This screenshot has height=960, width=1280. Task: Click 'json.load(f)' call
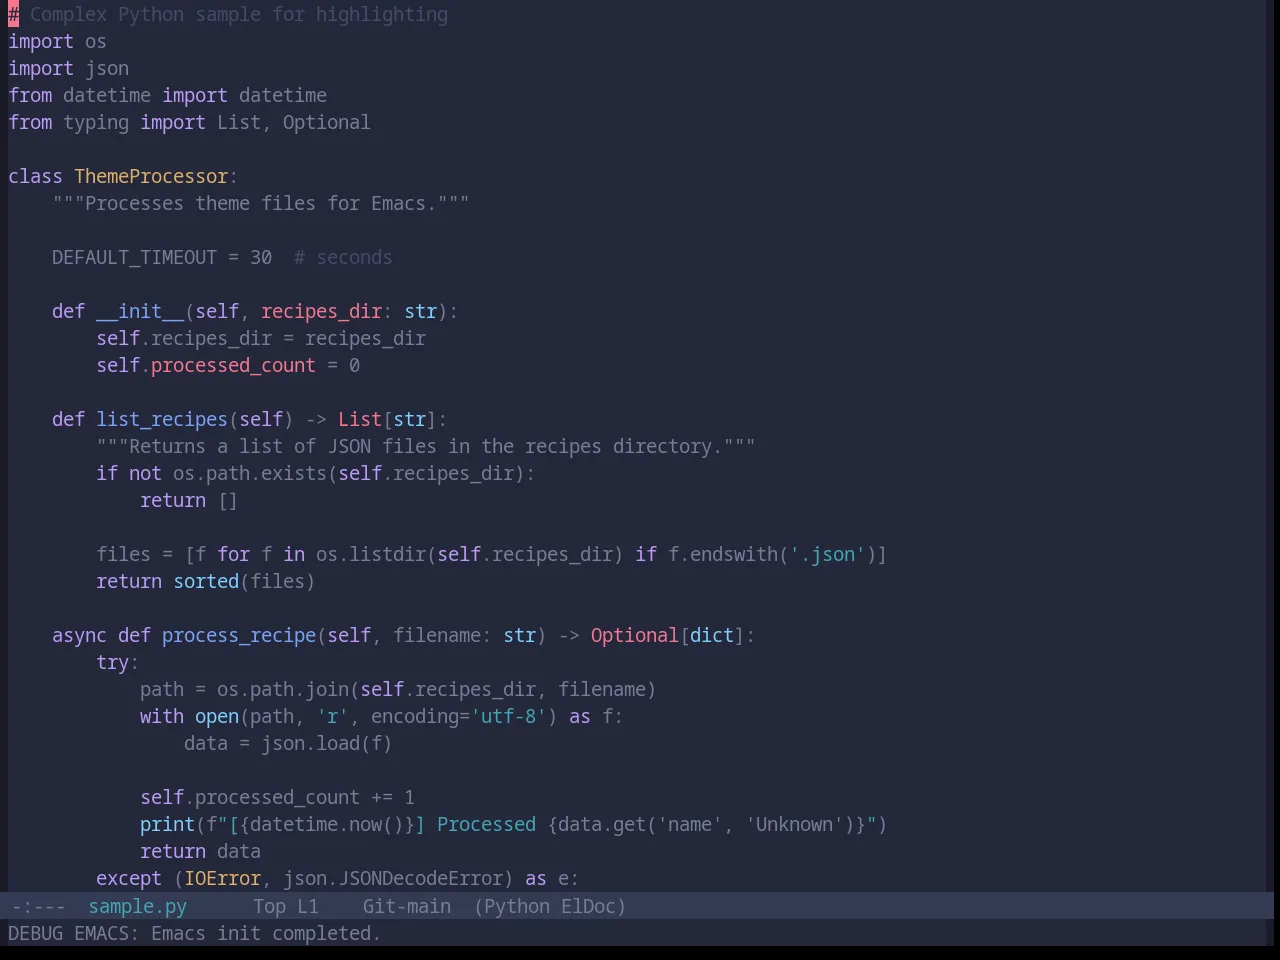point(327,743)
